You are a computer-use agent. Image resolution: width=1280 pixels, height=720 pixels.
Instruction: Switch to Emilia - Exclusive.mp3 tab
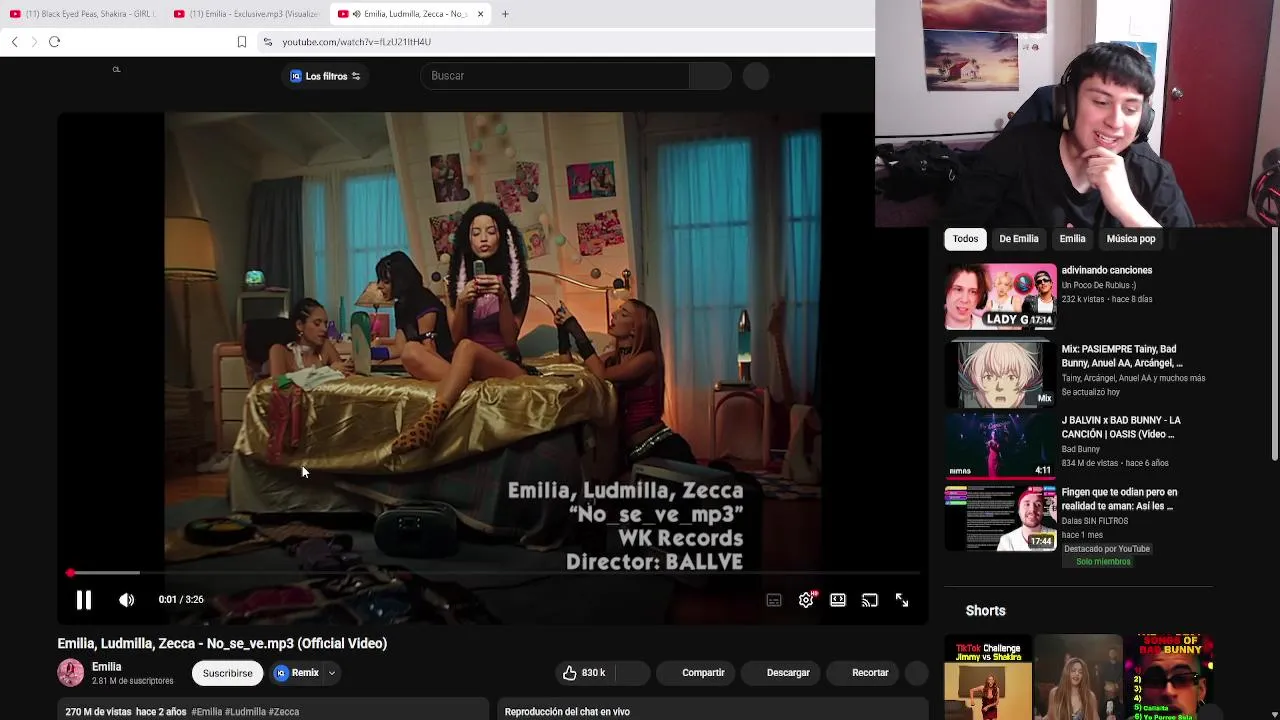pyautogui.click(x=246, y=14)
